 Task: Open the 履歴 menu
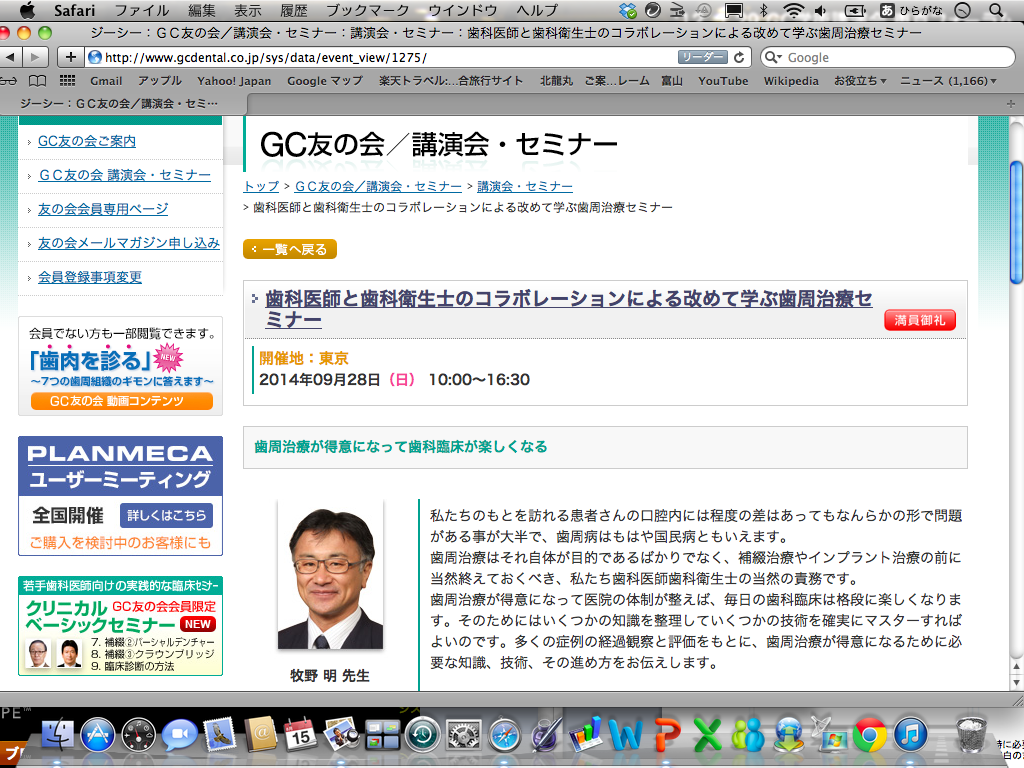point(294,11)
